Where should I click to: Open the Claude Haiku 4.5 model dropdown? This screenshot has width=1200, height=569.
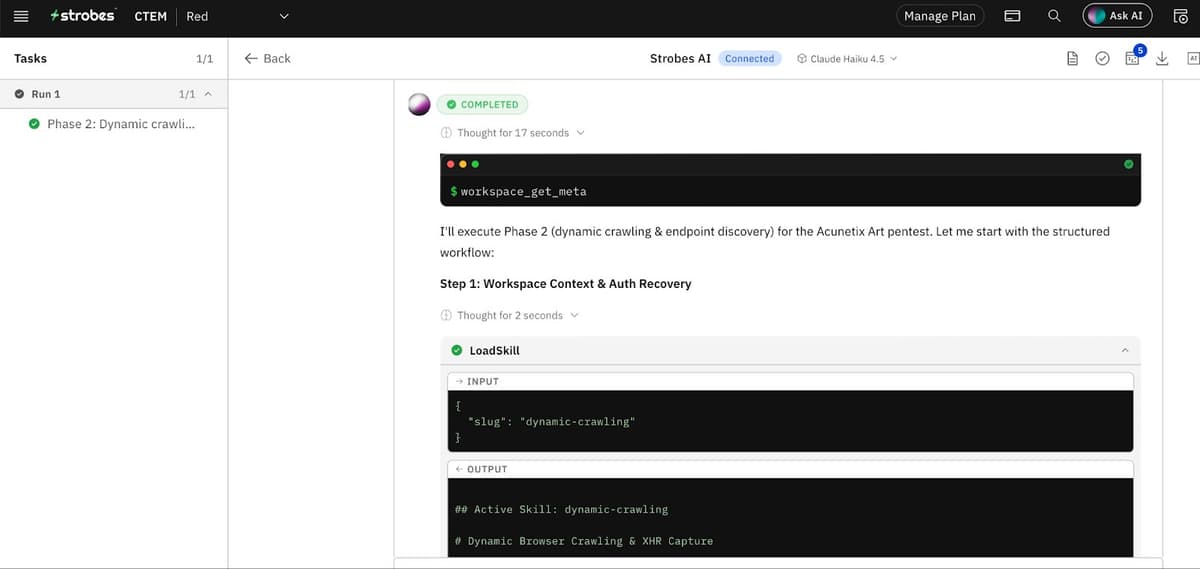tap(847, 59)
